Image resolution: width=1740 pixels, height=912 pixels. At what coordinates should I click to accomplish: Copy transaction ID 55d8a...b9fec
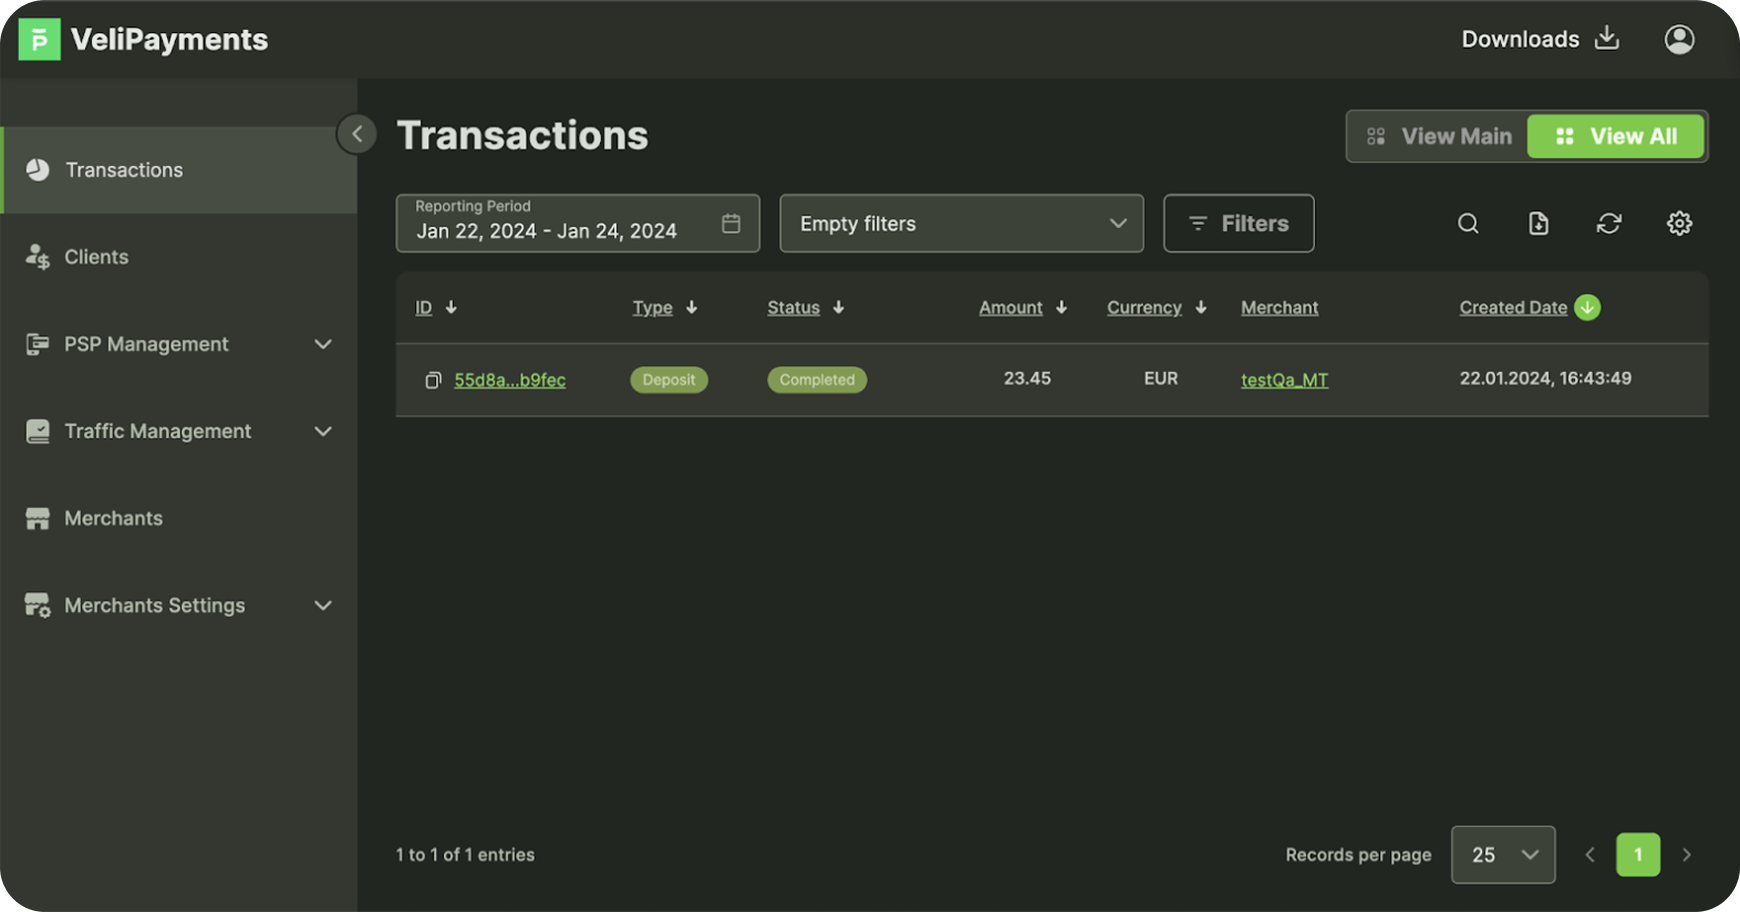[x=433, y=380]
